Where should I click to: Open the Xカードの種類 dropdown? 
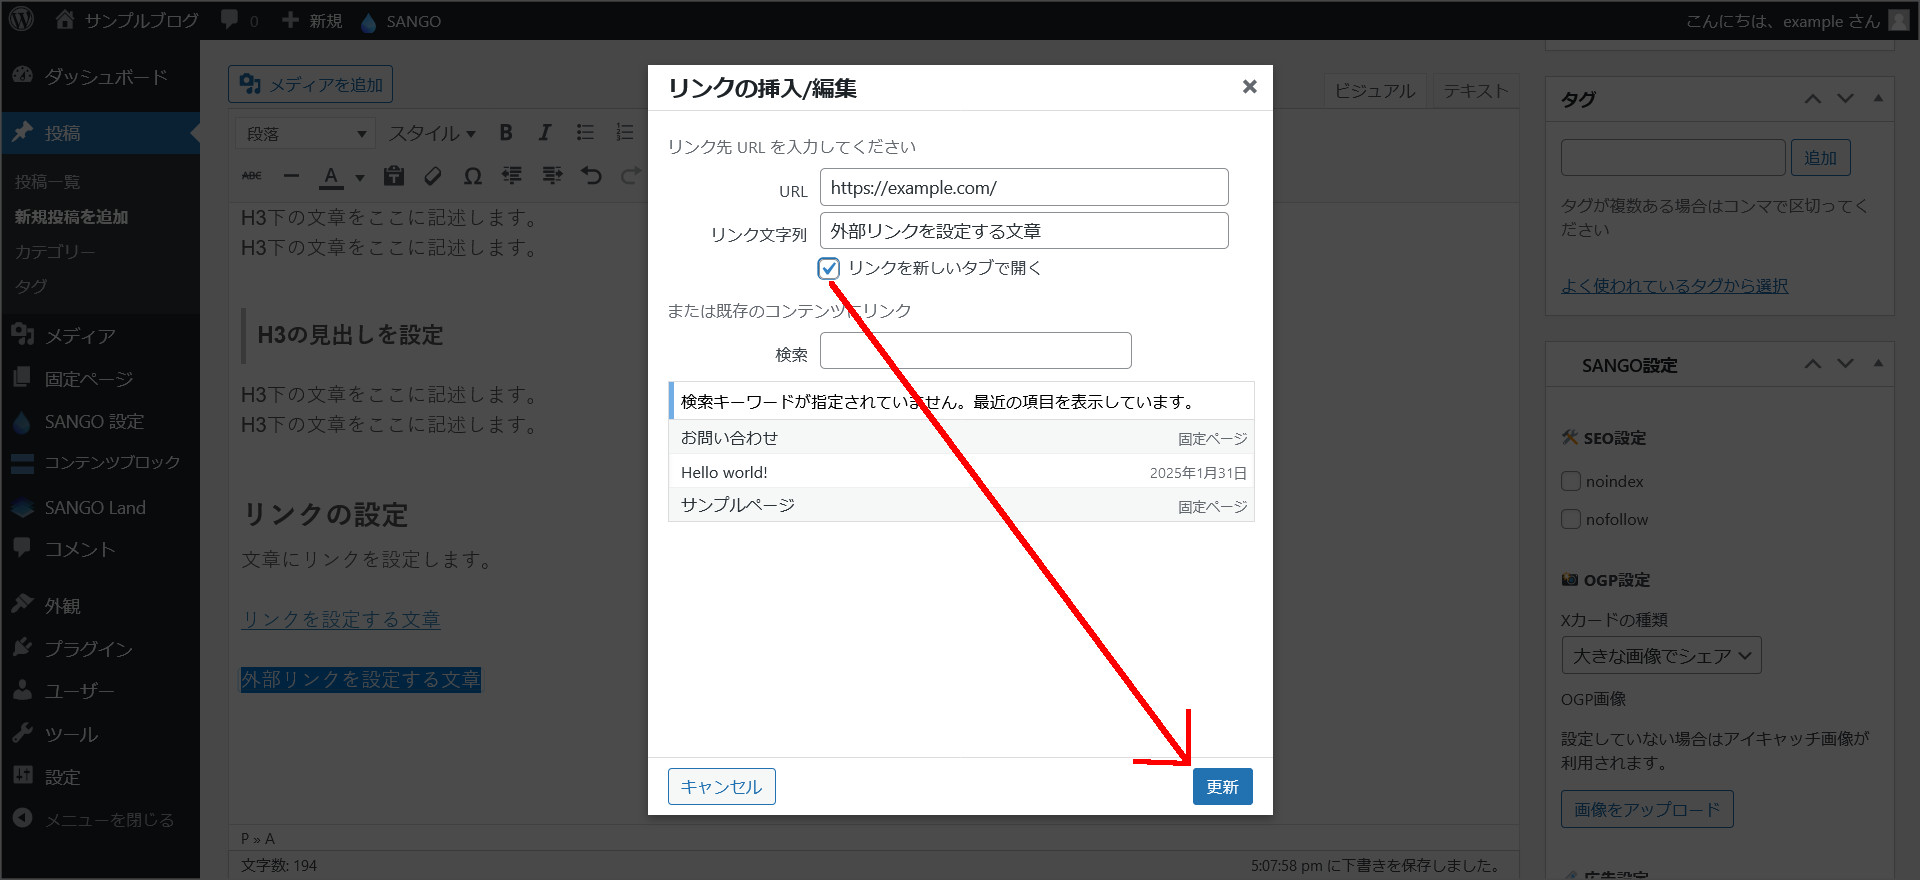[1661, 656]
